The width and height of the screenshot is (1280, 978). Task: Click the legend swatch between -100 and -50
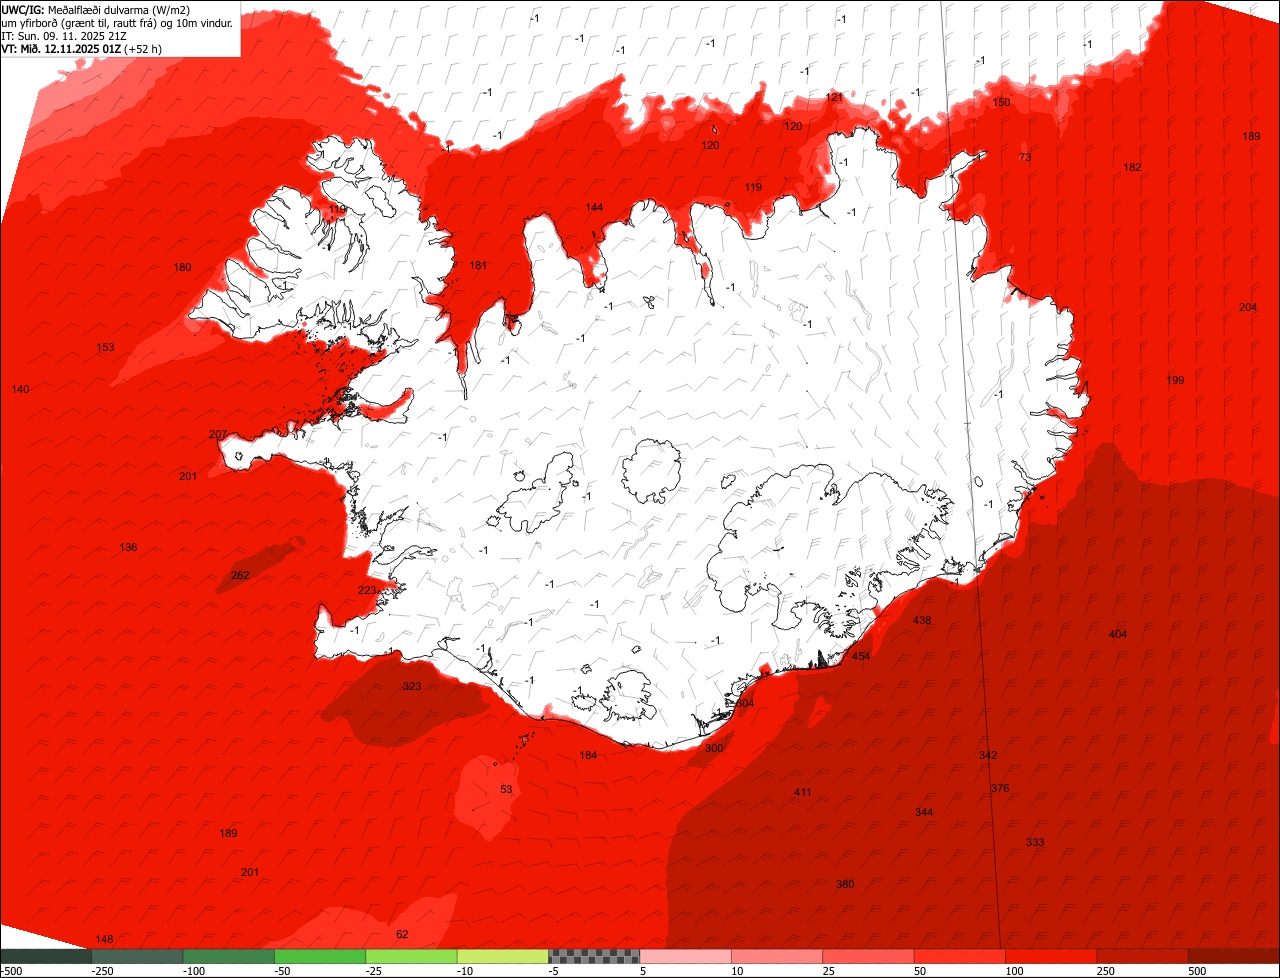point(229,956)
